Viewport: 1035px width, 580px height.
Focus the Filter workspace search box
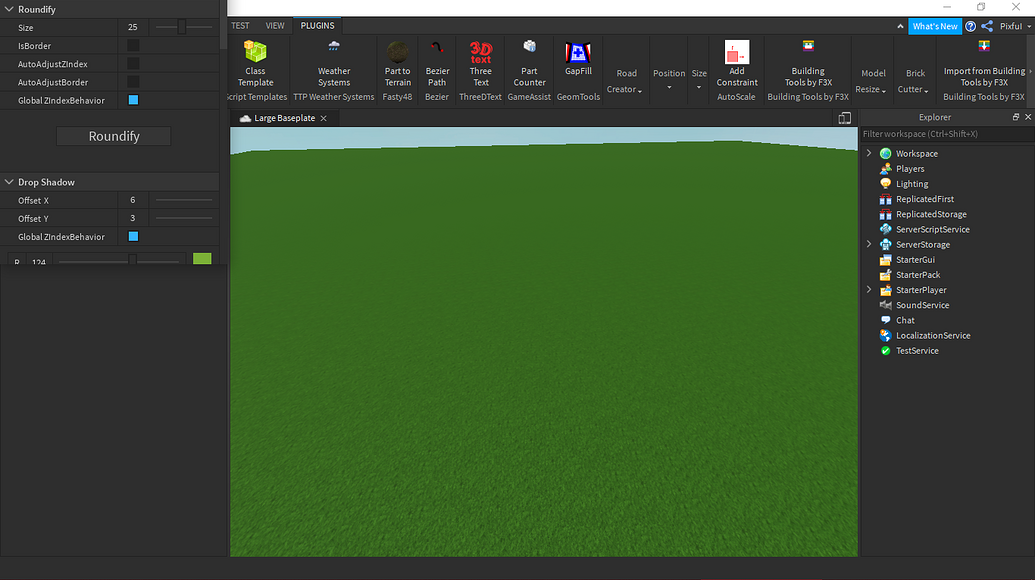(x=947, y=134)
